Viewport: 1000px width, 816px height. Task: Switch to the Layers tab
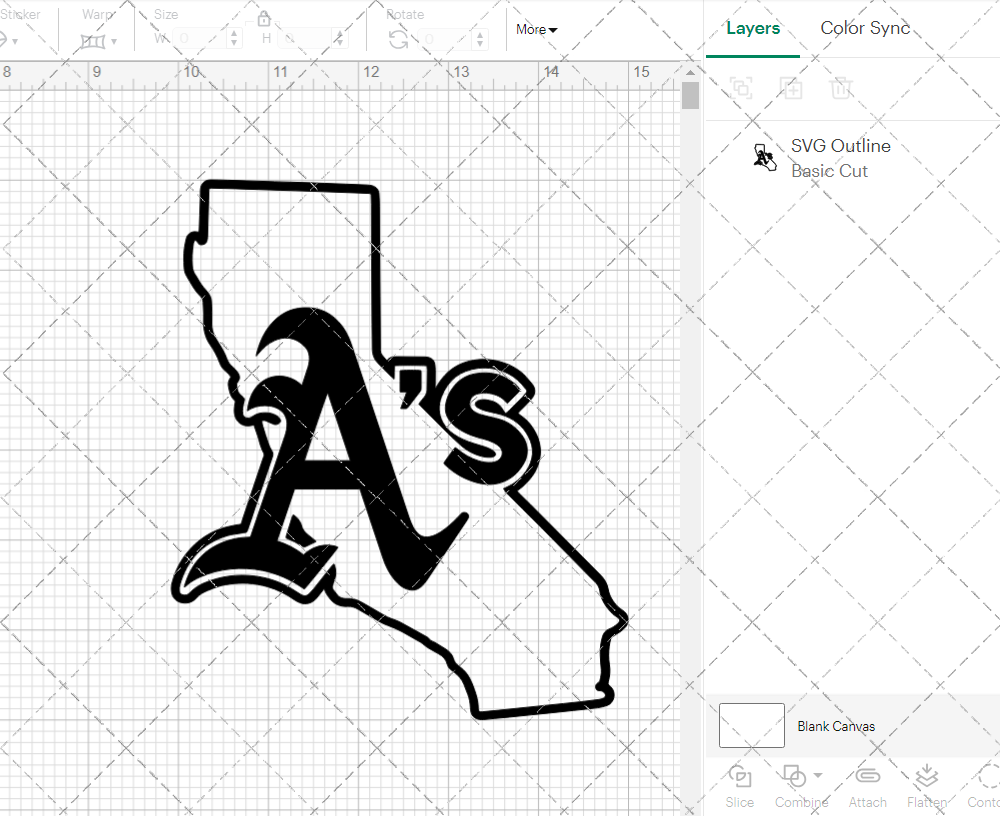(753, 29)
